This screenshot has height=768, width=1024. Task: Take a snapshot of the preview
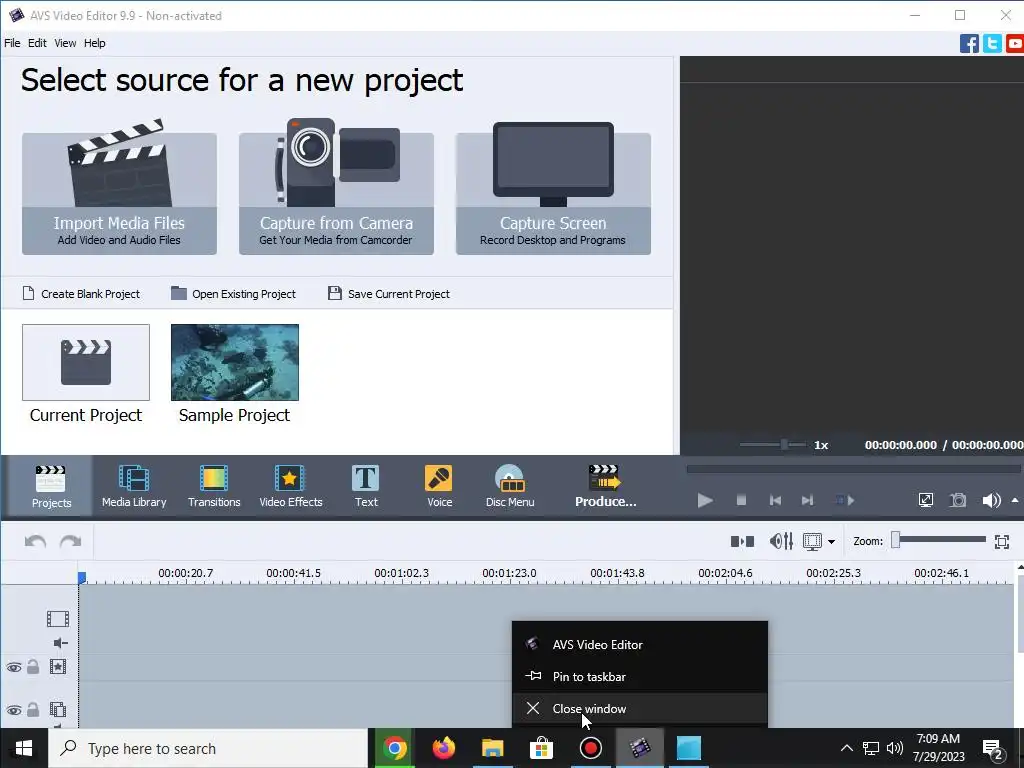tap(958, 500)
